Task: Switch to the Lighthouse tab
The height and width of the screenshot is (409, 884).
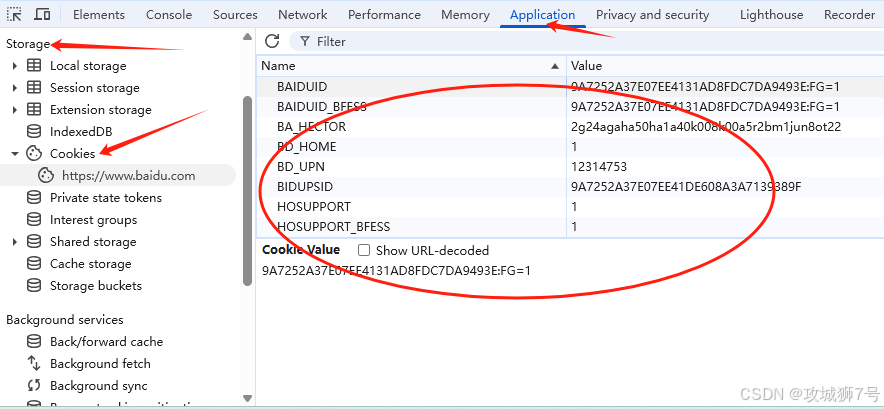Action: point(771,15)
